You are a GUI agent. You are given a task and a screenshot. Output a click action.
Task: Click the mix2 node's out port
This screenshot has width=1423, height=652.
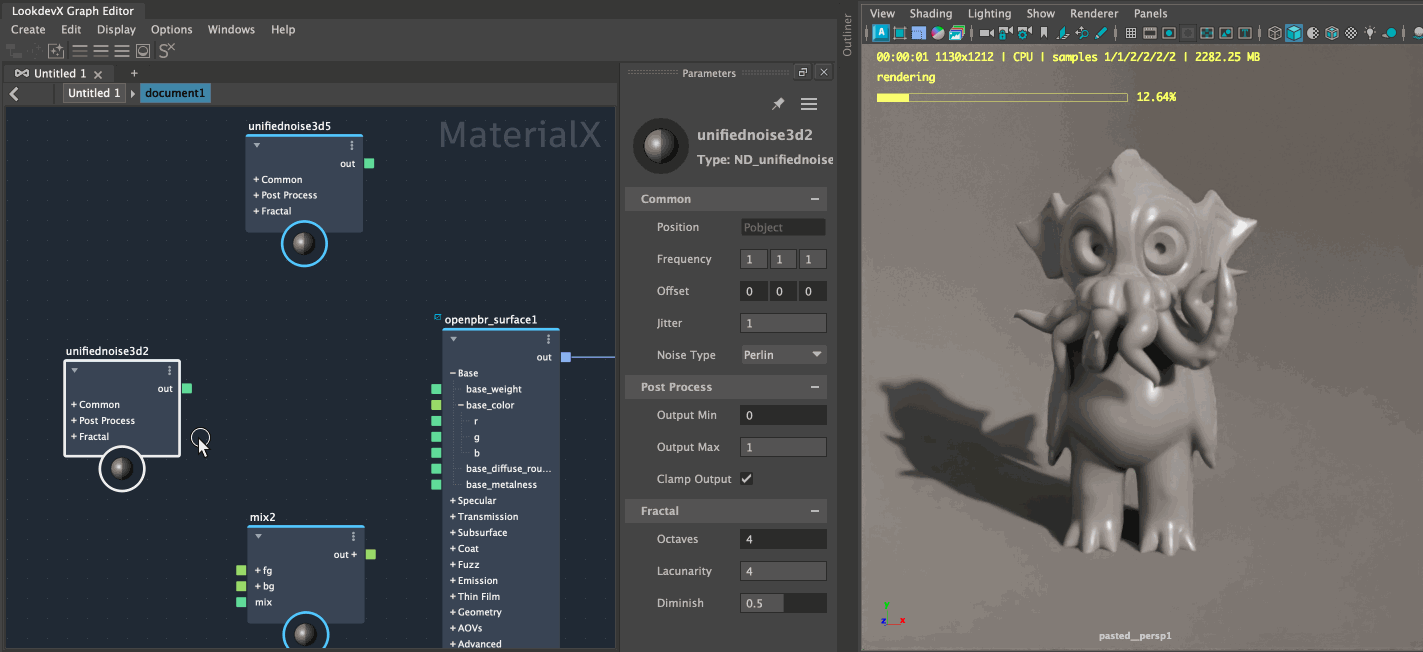[371, 554]
